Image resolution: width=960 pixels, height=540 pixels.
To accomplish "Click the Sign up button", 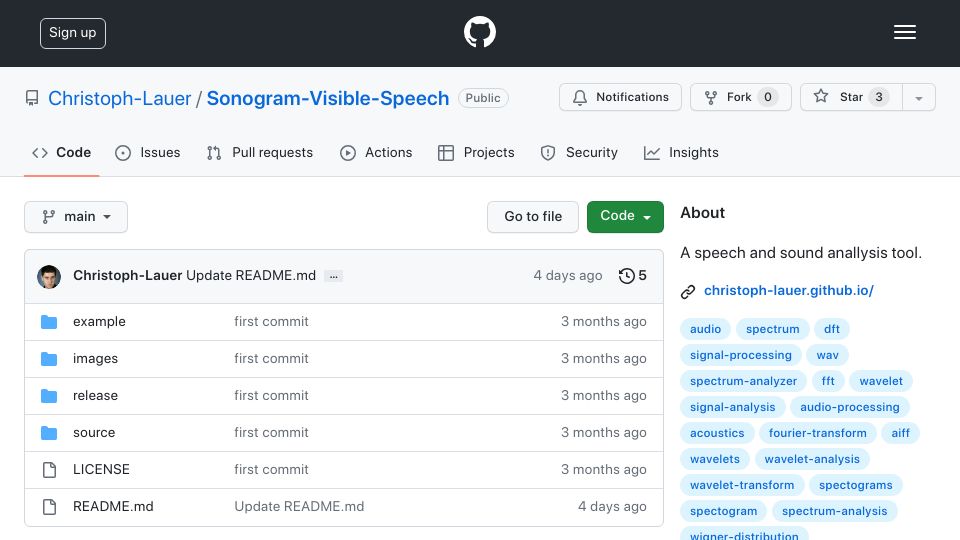I will point(73,33).
